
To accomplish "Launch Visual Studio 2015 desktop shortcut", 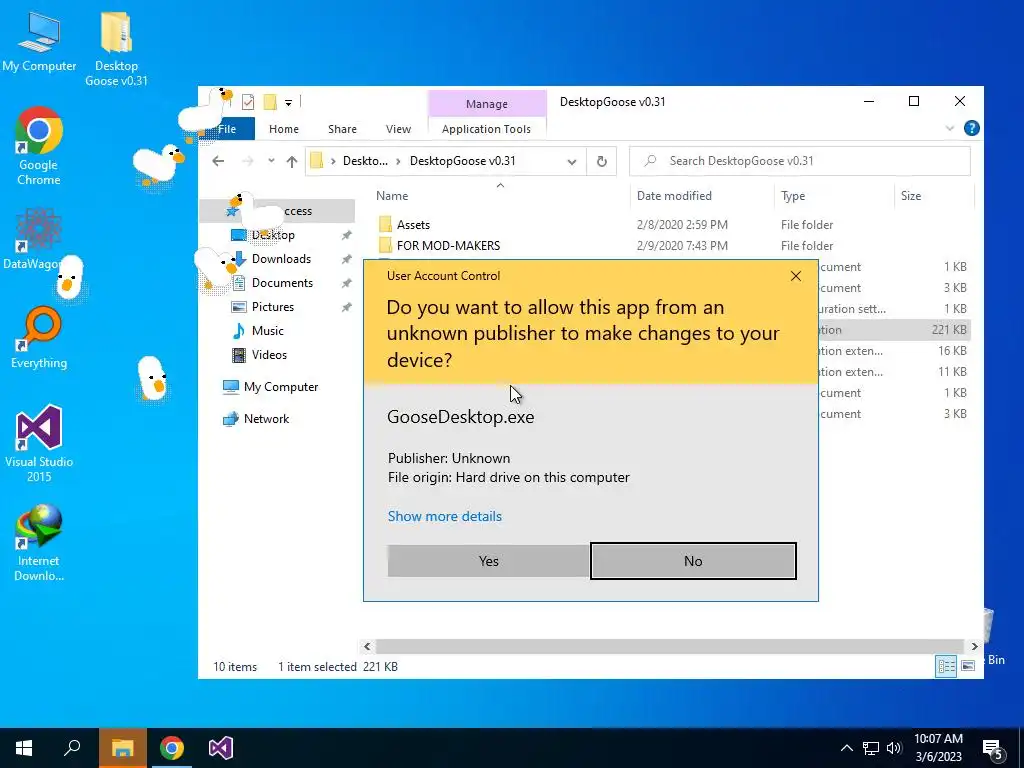I will pyautogui.click(x=39, y=444).
